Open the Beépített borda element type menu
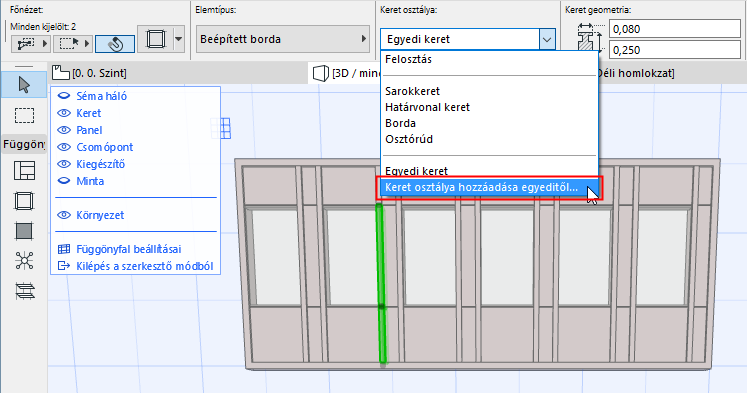The width and height of the screenshot is (747, 393). point(283,39)
